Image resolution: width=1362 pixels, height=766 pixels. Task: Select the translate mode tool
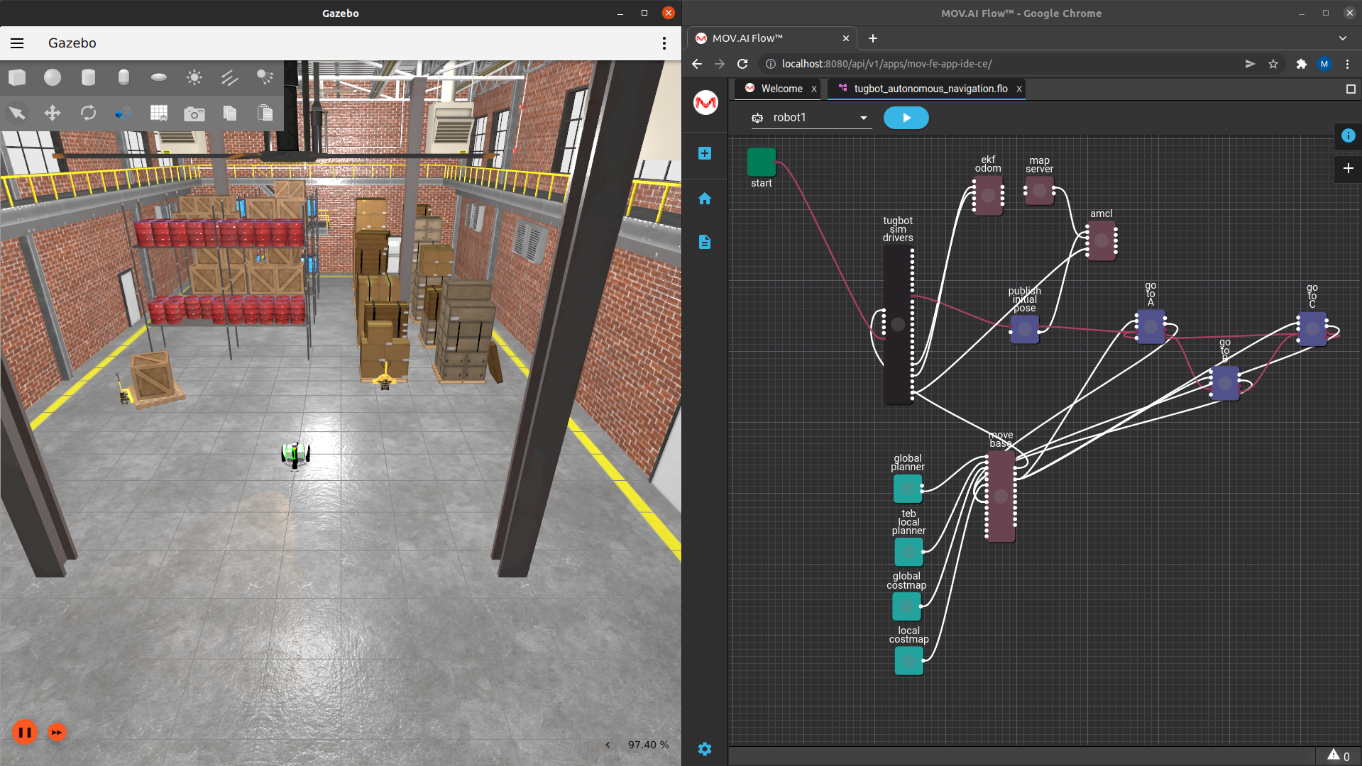pyautogui.click(x=52, y=113)
